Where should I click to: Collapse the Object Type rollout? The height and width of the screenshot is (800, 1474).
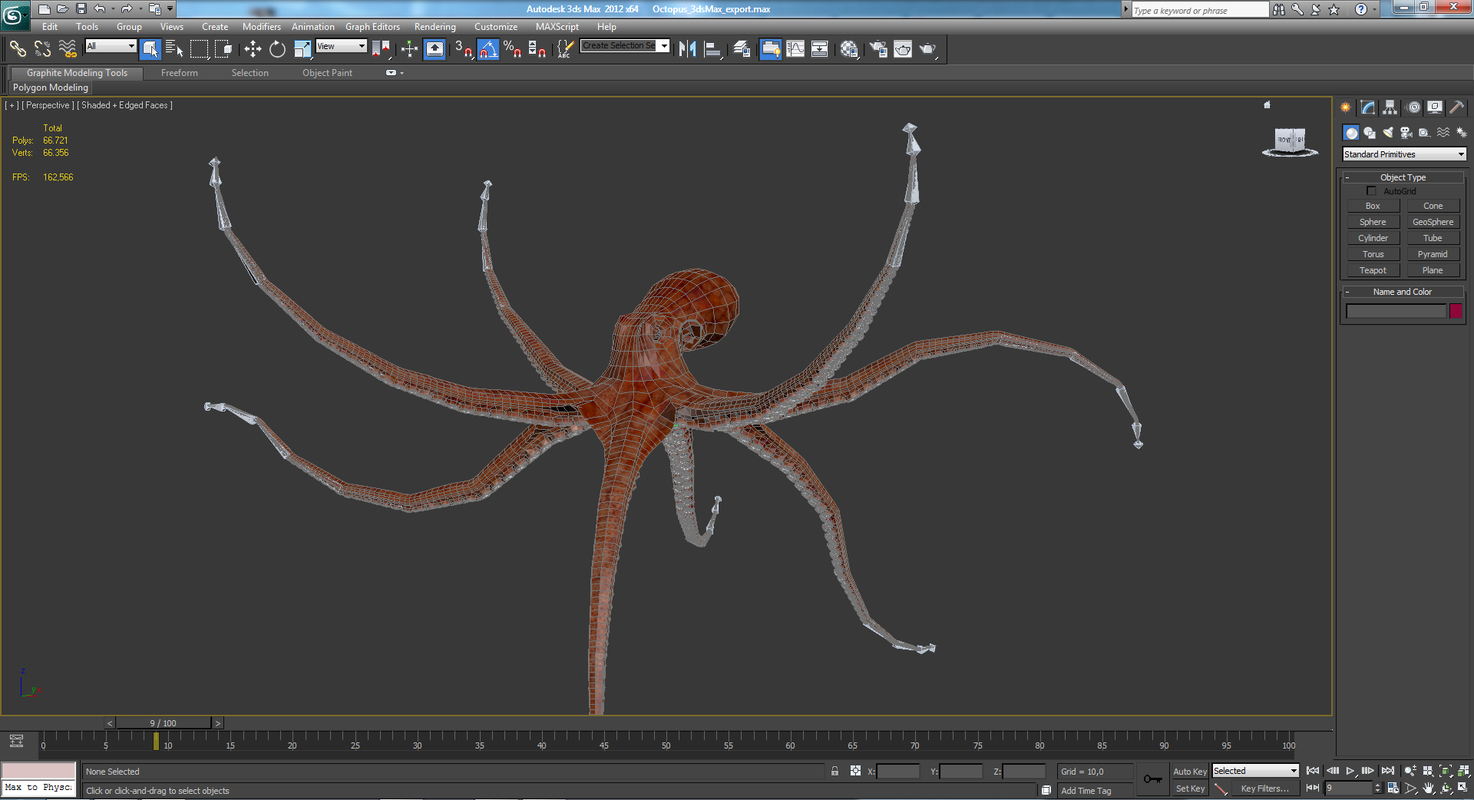coord(1403,177)
